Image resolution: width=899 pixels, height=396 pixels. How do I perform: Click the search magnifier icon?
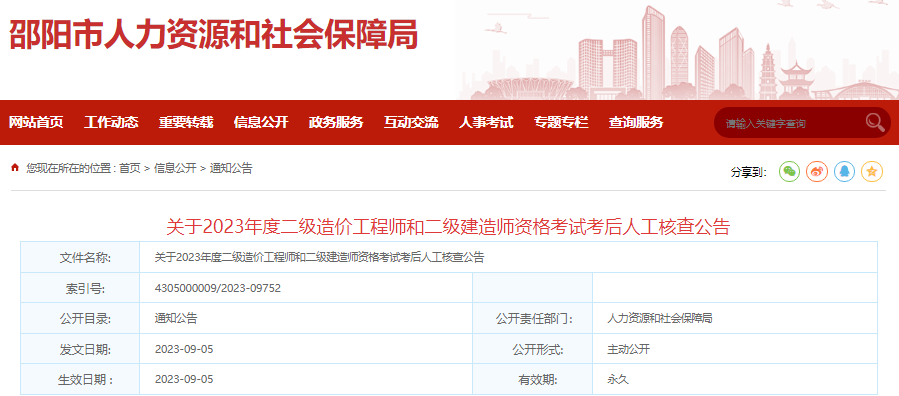pyautogui.click(x=875, y=122)
